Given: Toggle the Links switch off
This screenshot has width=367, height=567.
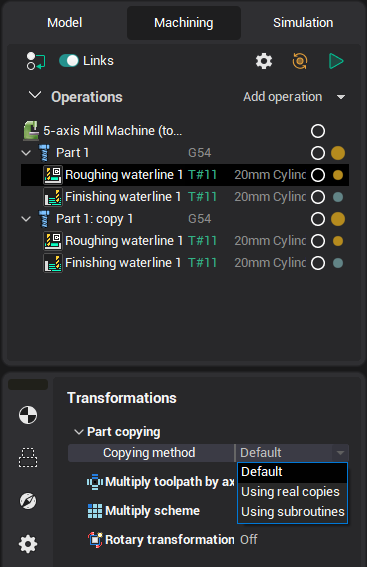Looking at the screenshot, I should (69, 61).
